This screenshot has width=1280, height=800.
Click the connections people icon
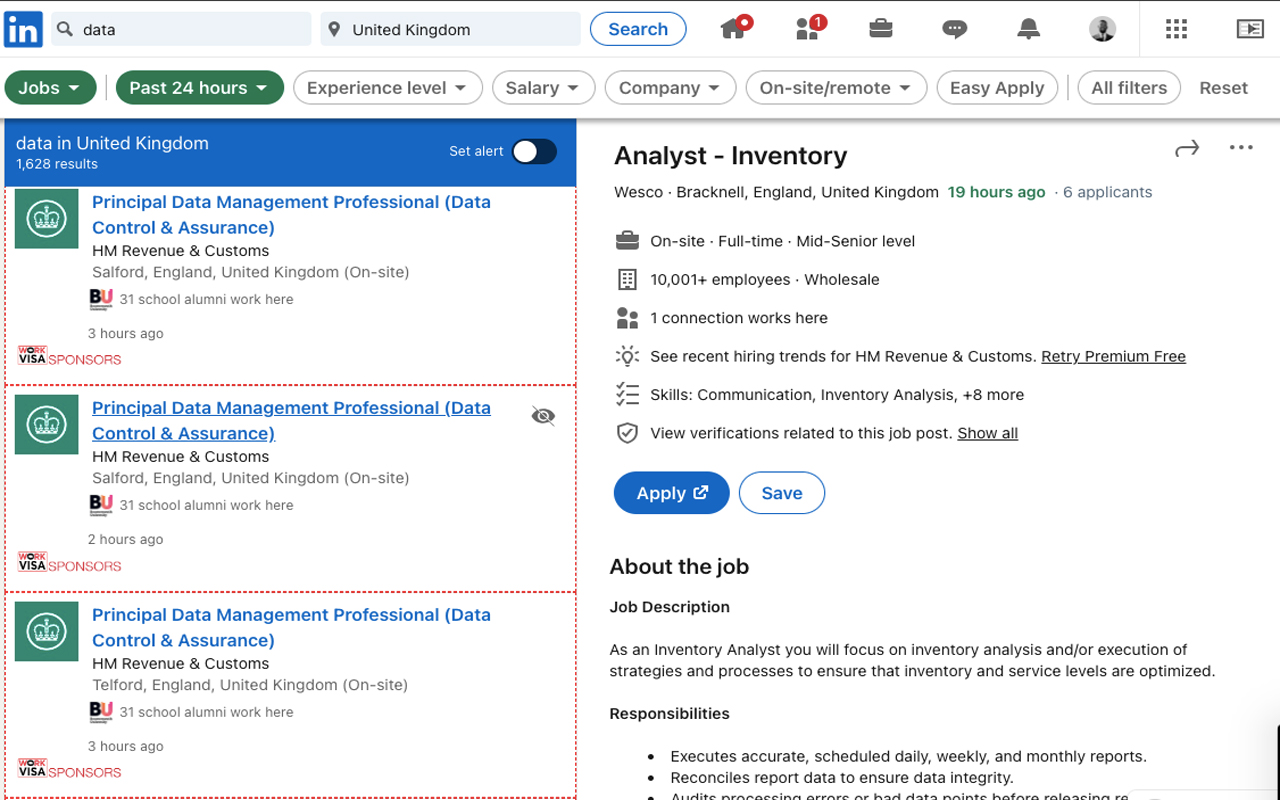627,318
